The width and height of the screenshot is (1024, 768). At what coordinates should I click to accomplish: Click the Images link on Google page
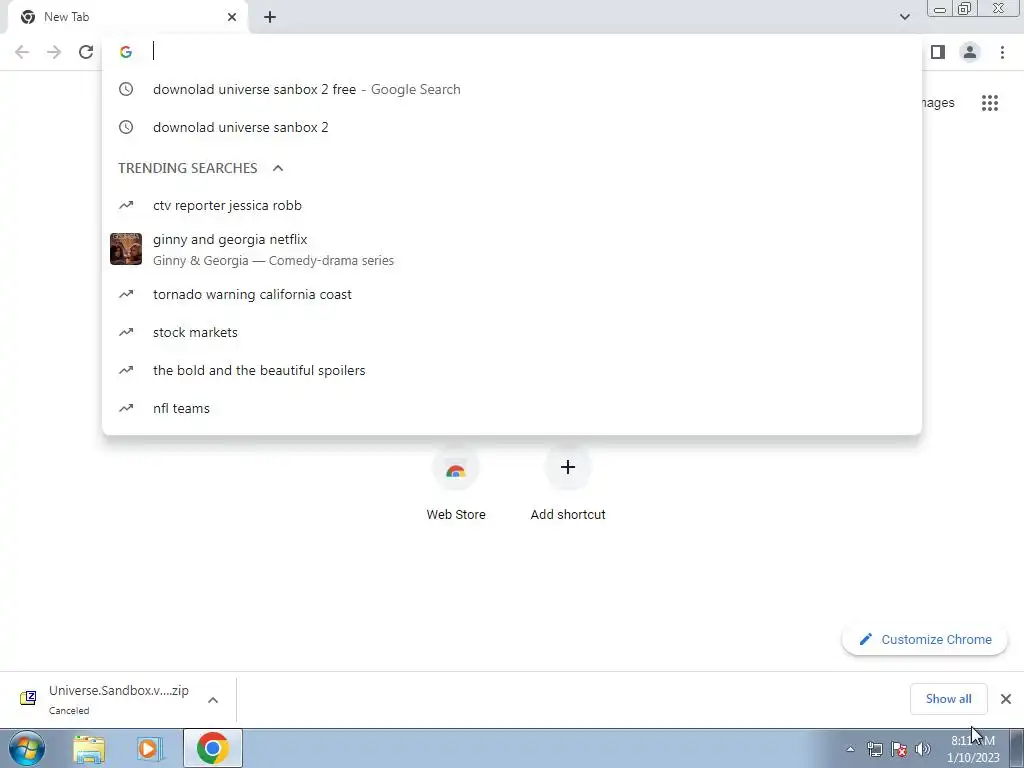point(938,103)
